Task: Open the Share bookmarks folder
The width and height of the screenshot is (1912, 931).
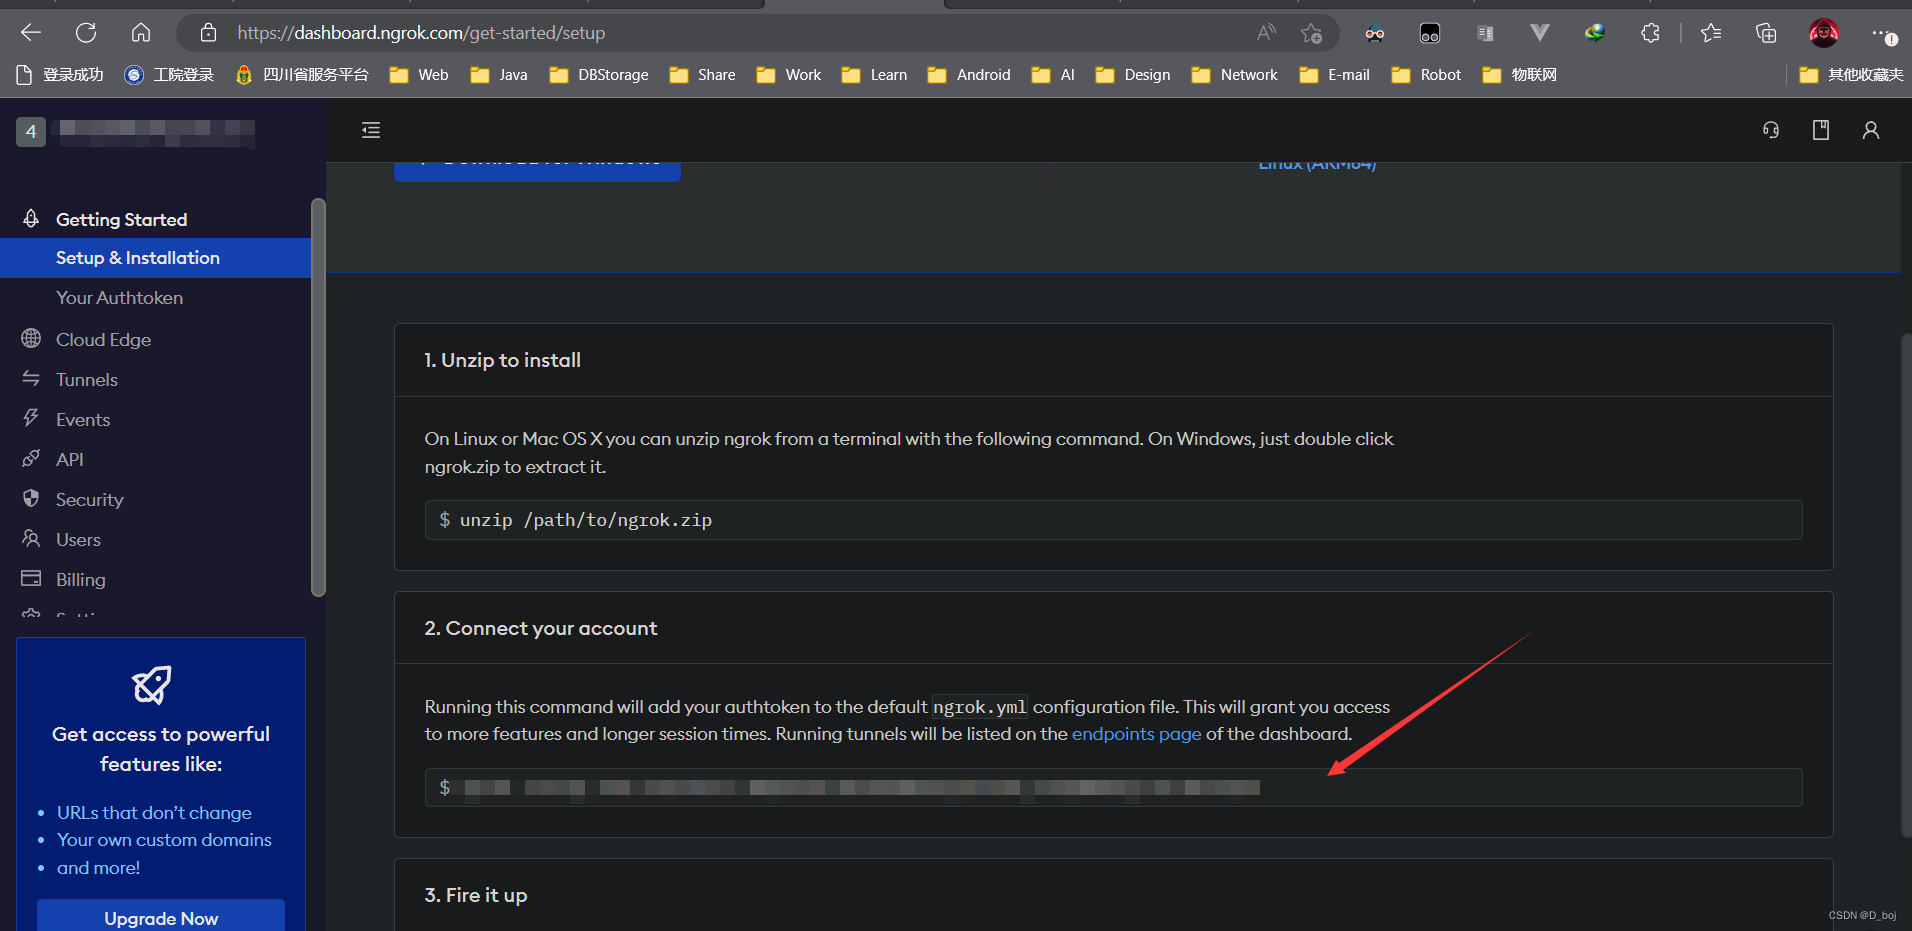Action: 702,75
